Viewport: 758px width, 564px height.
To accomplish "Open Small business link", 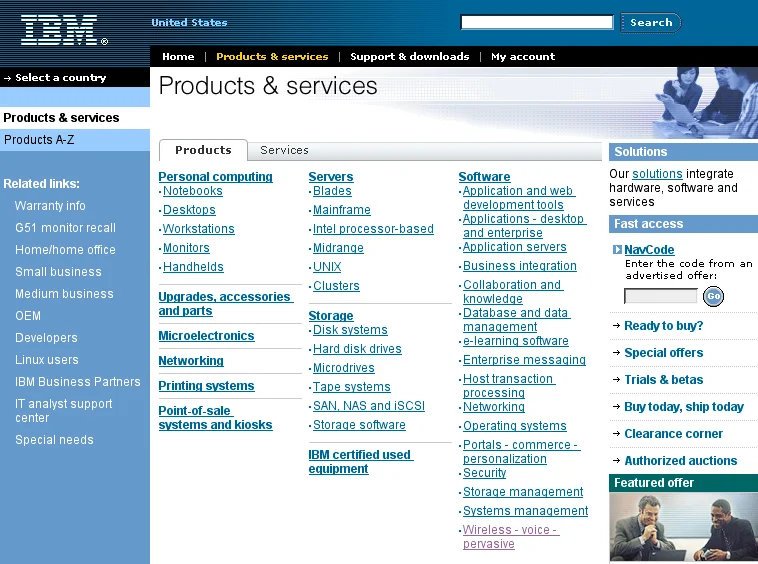I will tap(58, 272).
